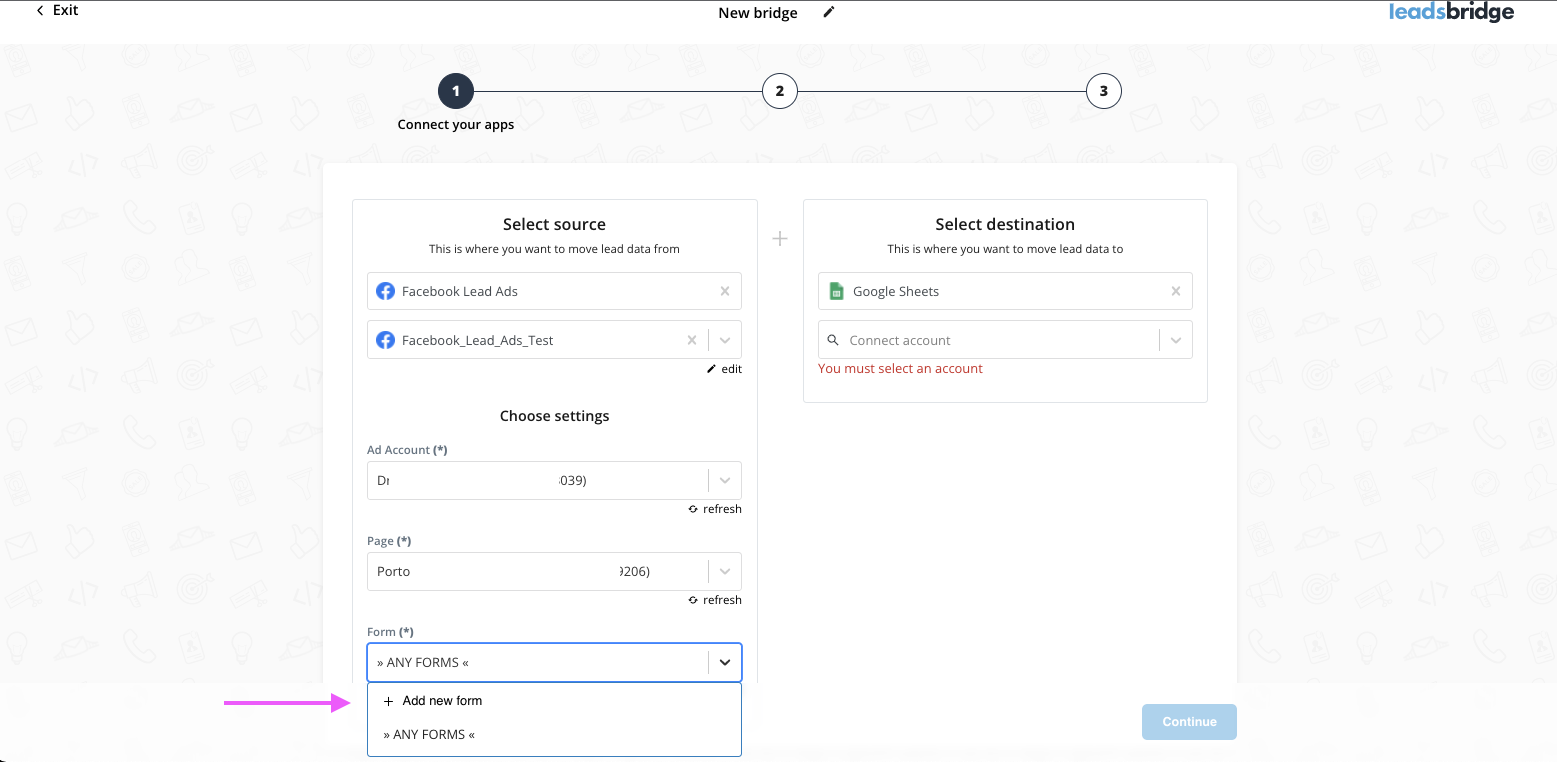Select Add new form option
Image resolution: width=1557 pixels, height=762 pixels.
442,701
